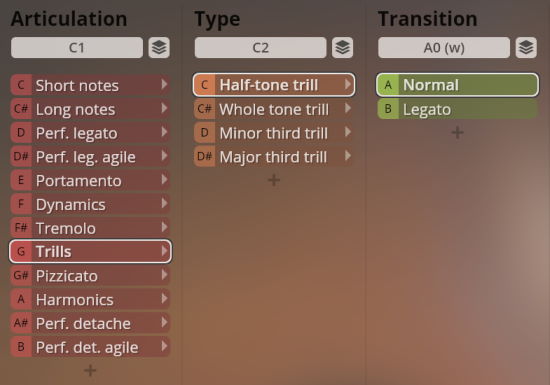Click the layers icon next to Type C2
Image resolution: width=550 pixels, height=385 pixels.
(342, 47)
